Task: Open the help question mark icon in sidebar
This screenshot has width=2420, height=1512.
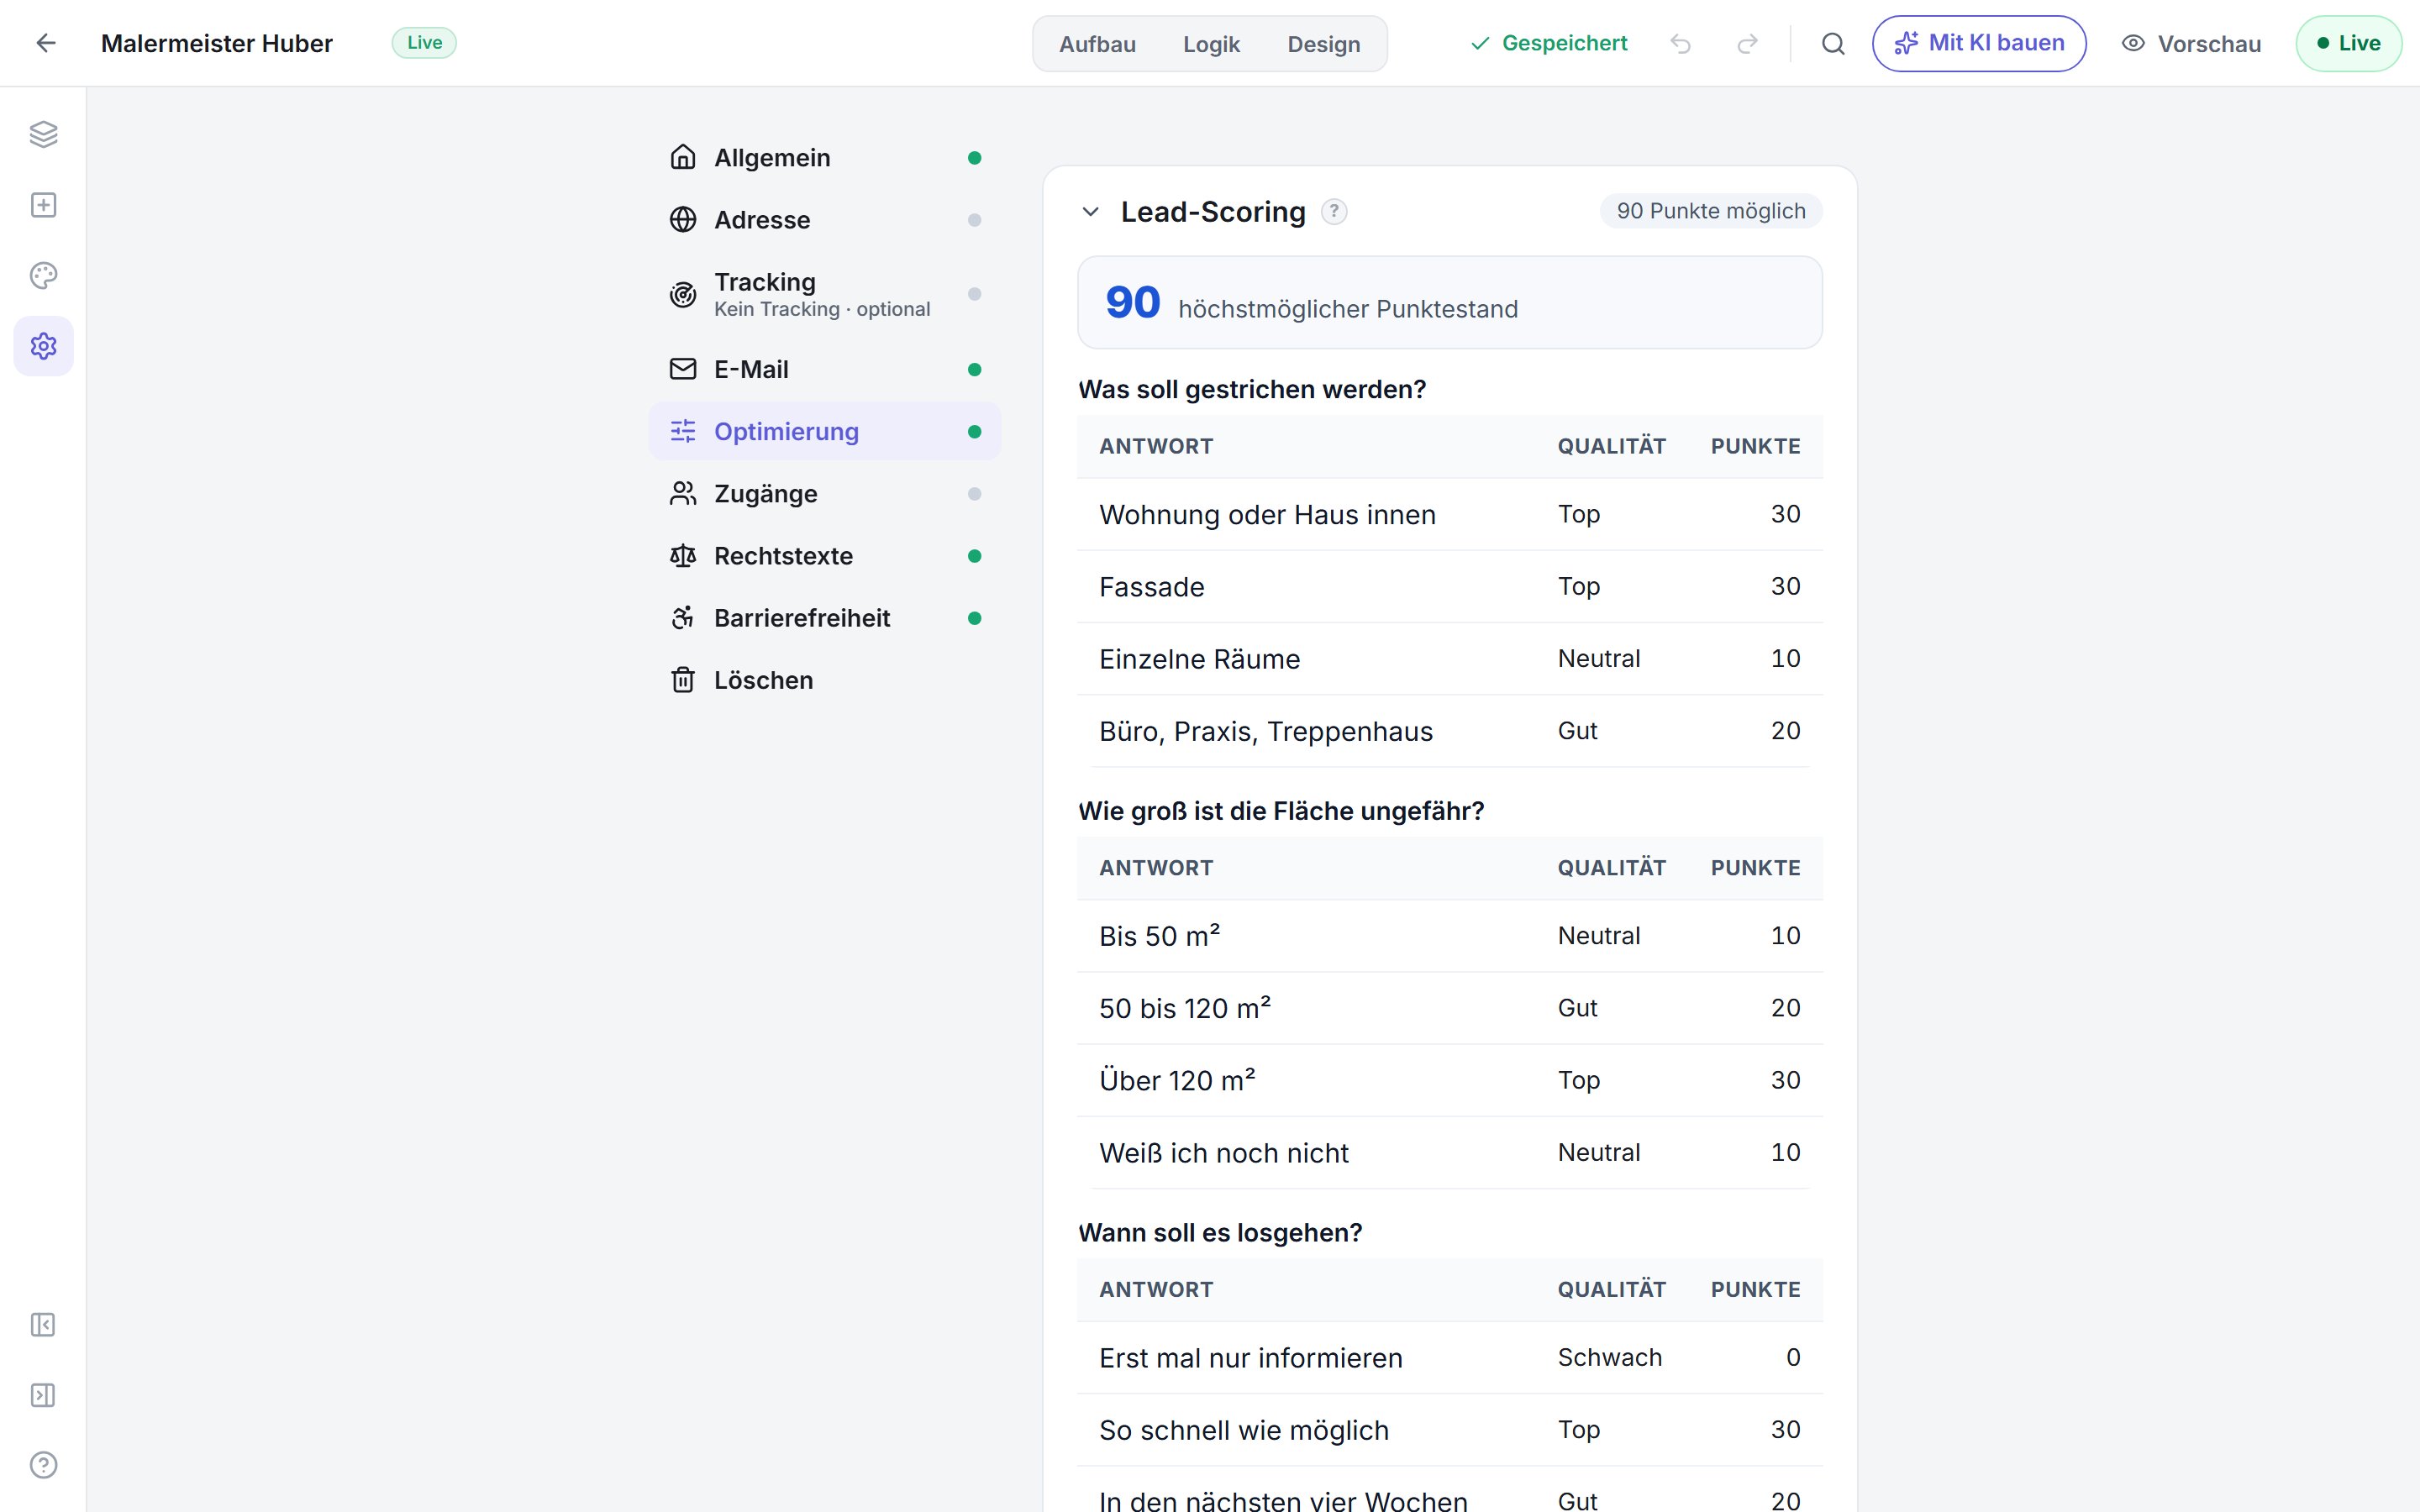Action: pyautogui.click(x=43, y=1465)
